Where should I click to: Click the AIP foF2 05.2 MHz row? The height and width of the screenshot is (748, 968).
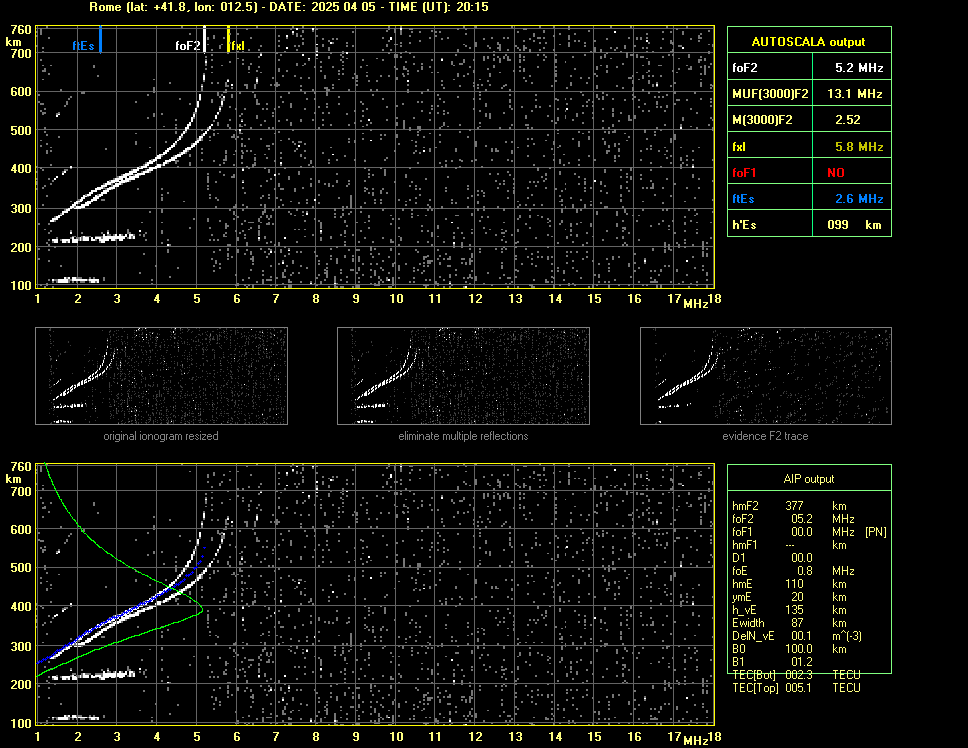coord(793,519)
